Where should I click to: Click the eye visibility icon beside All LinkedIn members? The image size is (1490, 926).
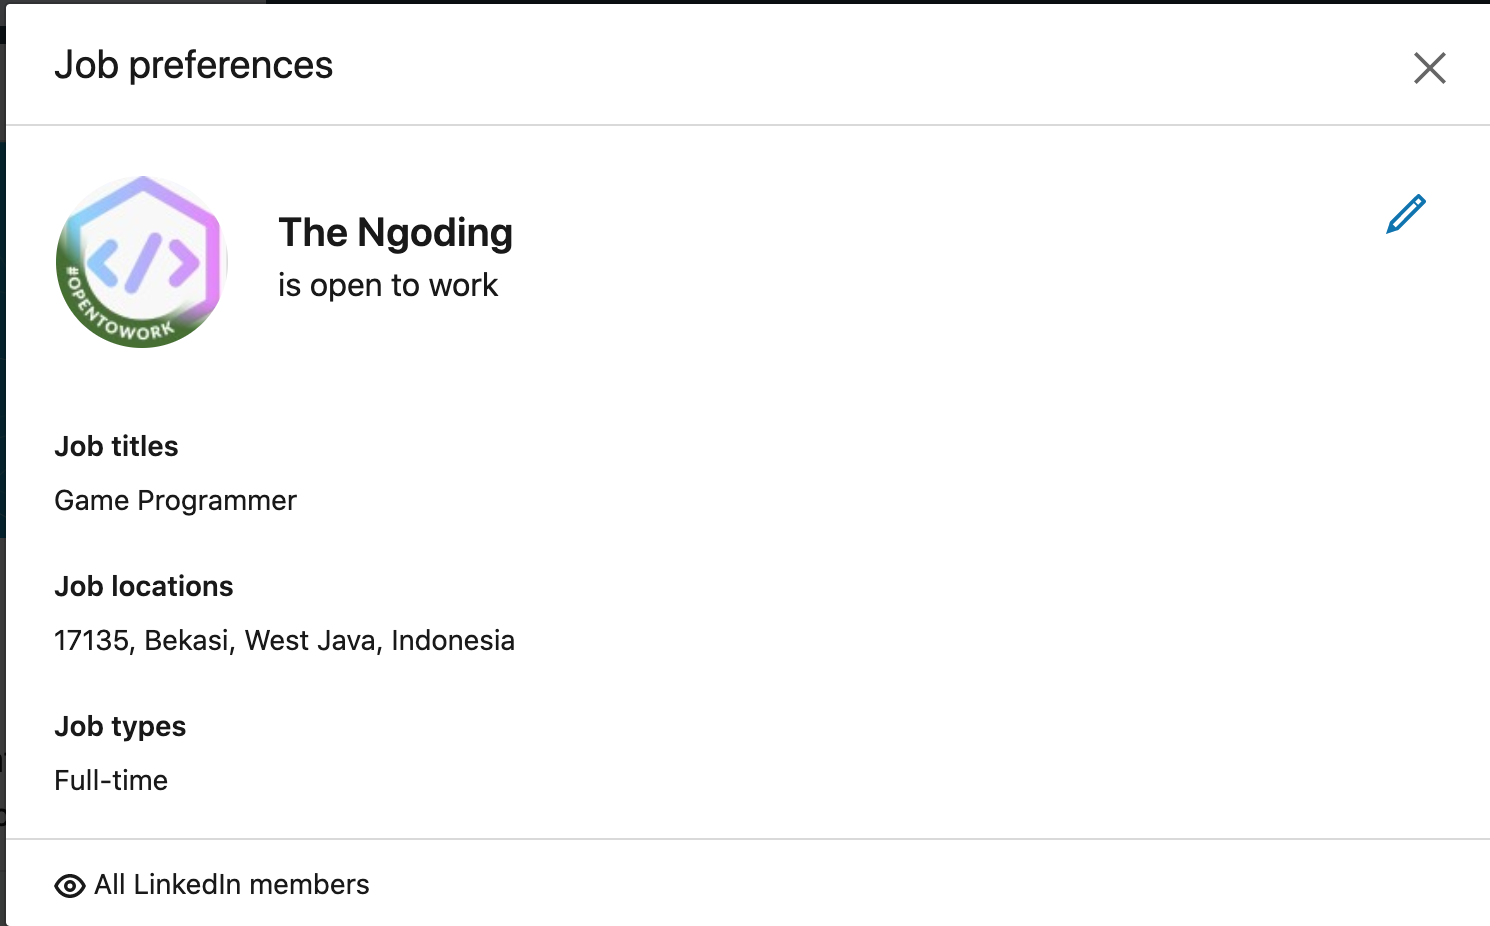tap(69, 885)
